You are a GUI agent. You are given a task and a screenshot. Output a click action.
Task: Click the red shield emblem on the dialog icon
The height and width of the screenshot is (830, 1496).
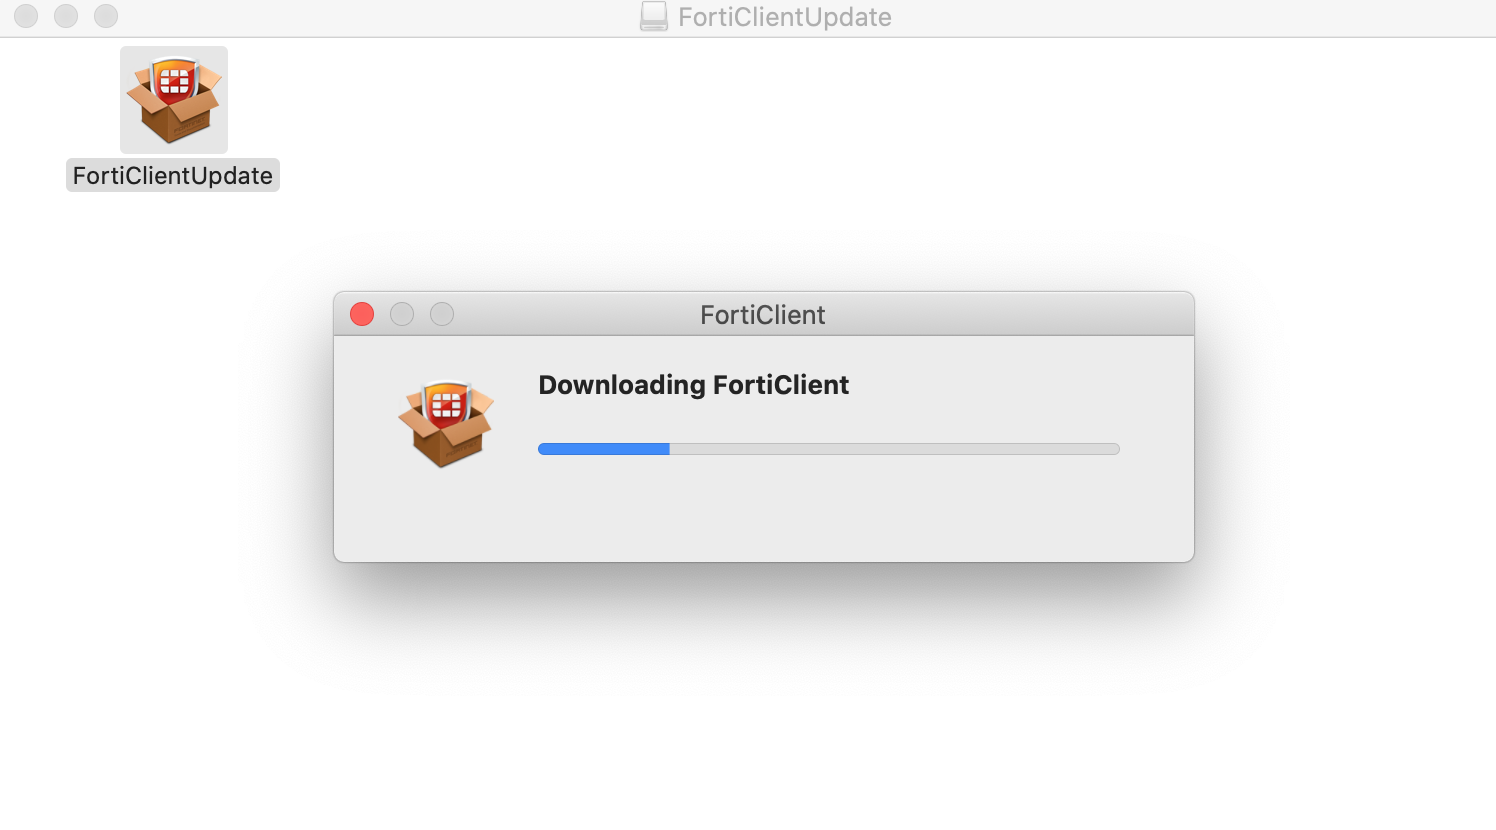click(x=446, y=405)
